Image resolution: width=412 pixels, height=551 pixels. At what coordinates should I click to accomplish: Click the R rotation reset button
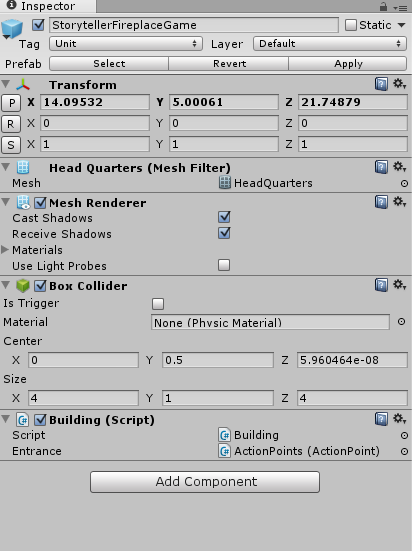click(x=11, y=124)
